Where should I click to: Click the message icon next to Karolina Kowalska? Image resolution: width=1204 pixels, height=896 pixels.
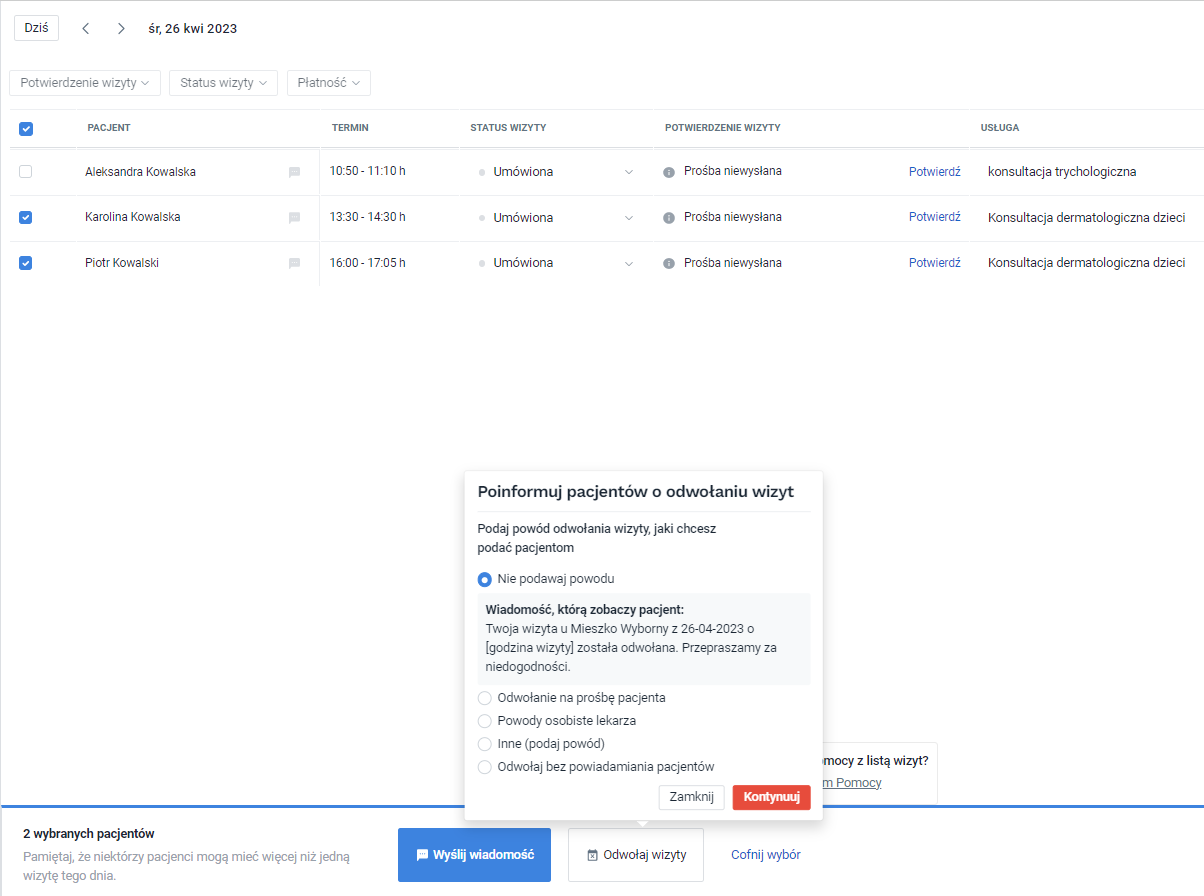tap(294, 217)
